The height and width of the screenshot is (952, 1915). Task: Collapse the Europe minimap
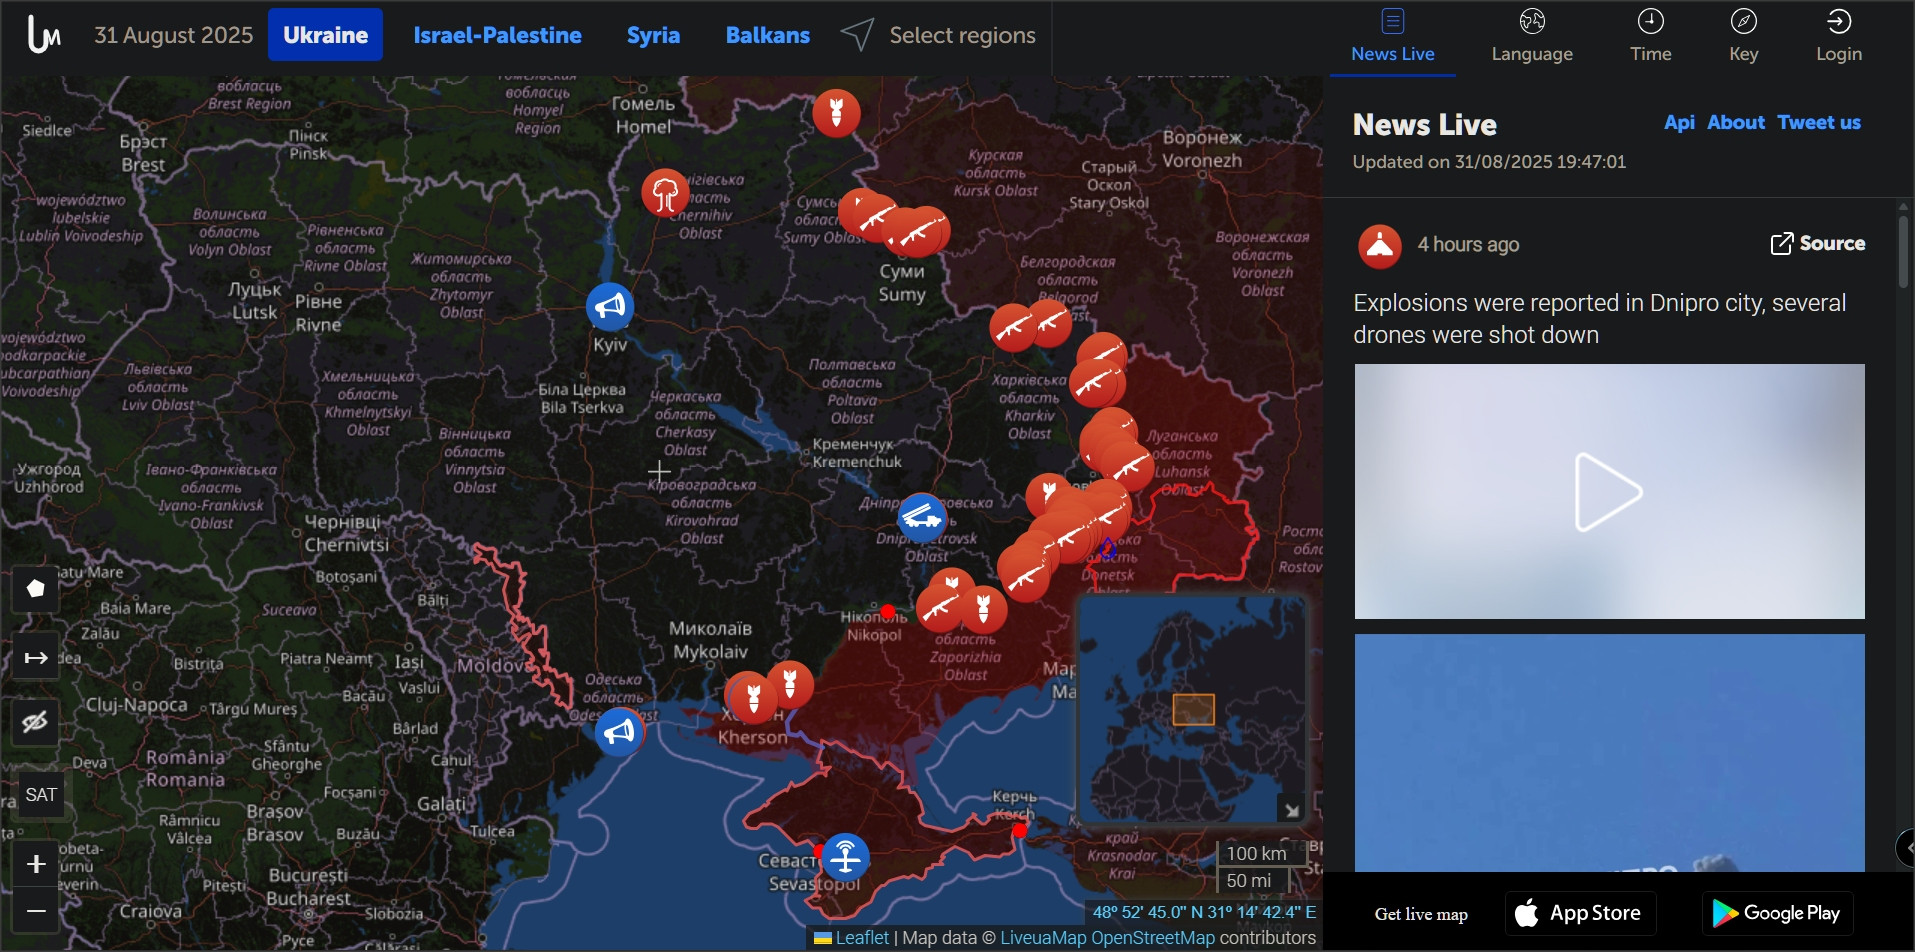point(1292,811)
